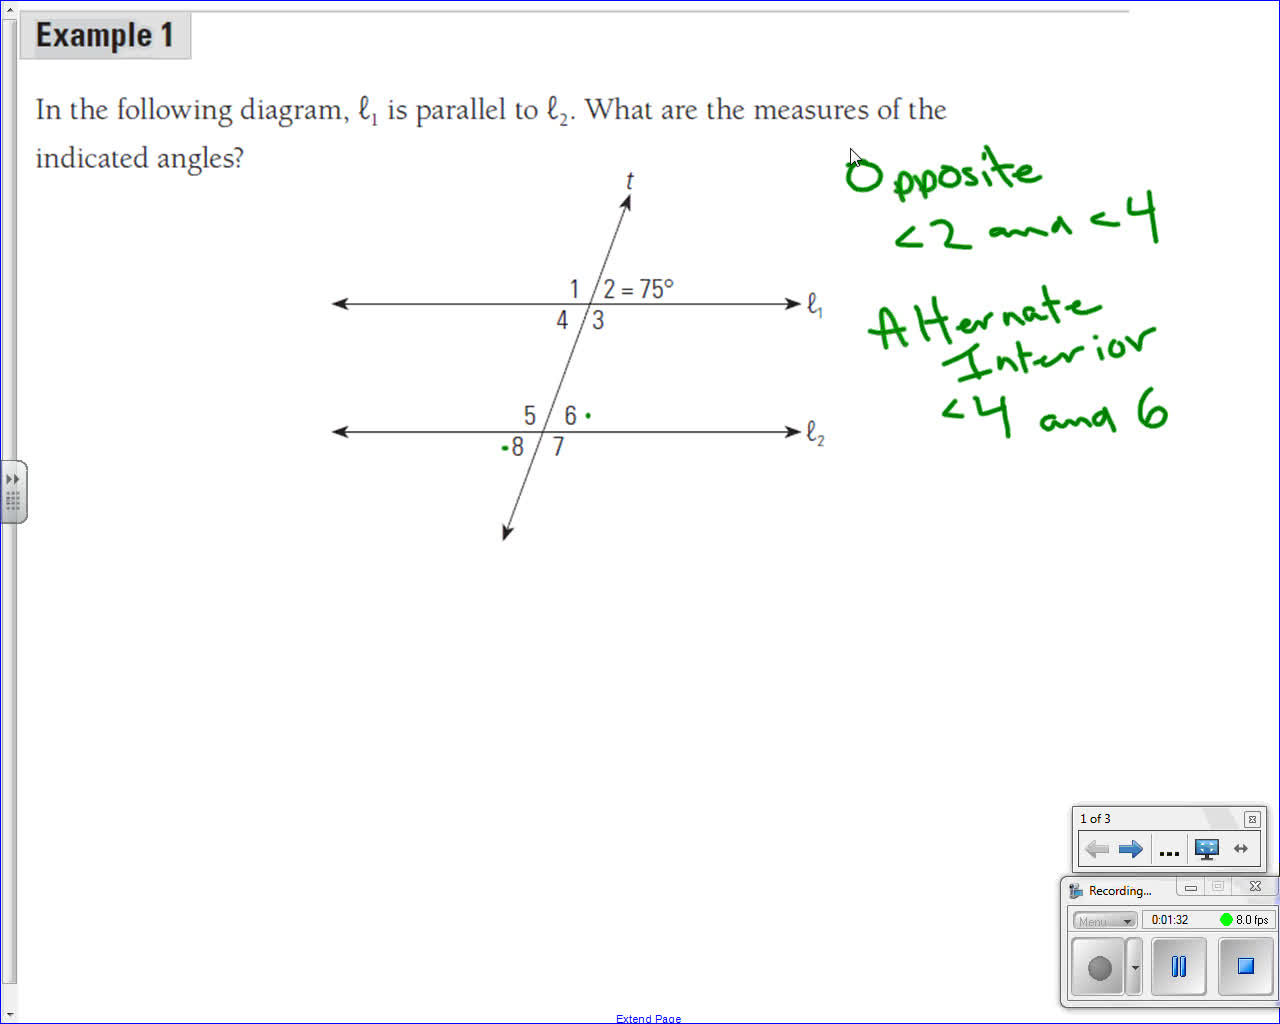Screen dimensions: 1280x1024
Task: Click the '2 = 75°' angle label
Action: point(638,289)
